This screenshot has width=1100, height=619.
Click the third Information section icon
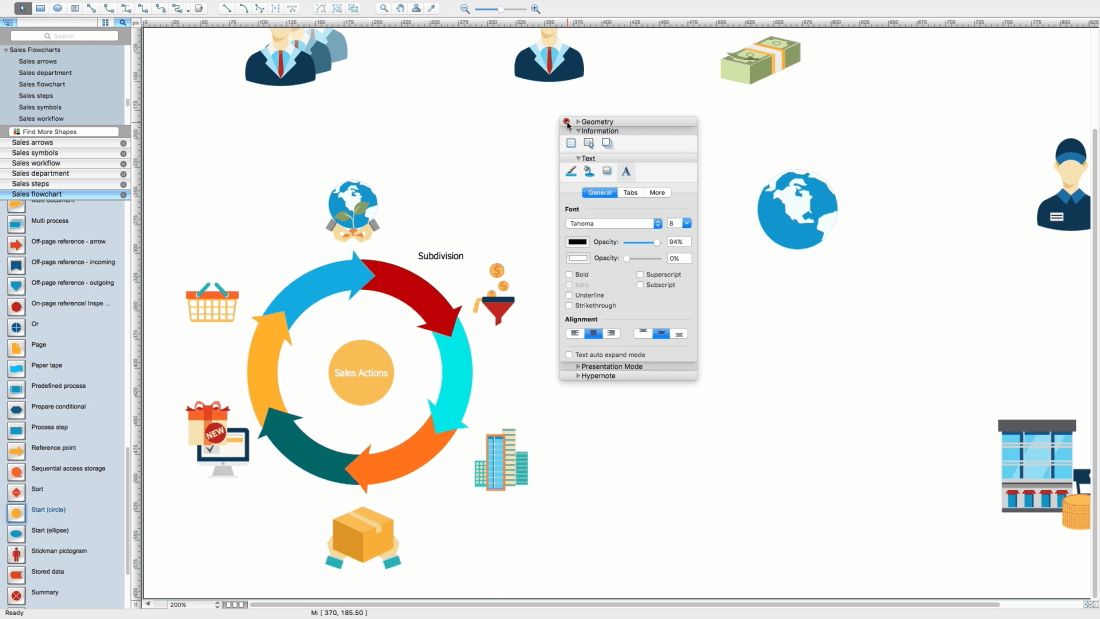(607, 143)
